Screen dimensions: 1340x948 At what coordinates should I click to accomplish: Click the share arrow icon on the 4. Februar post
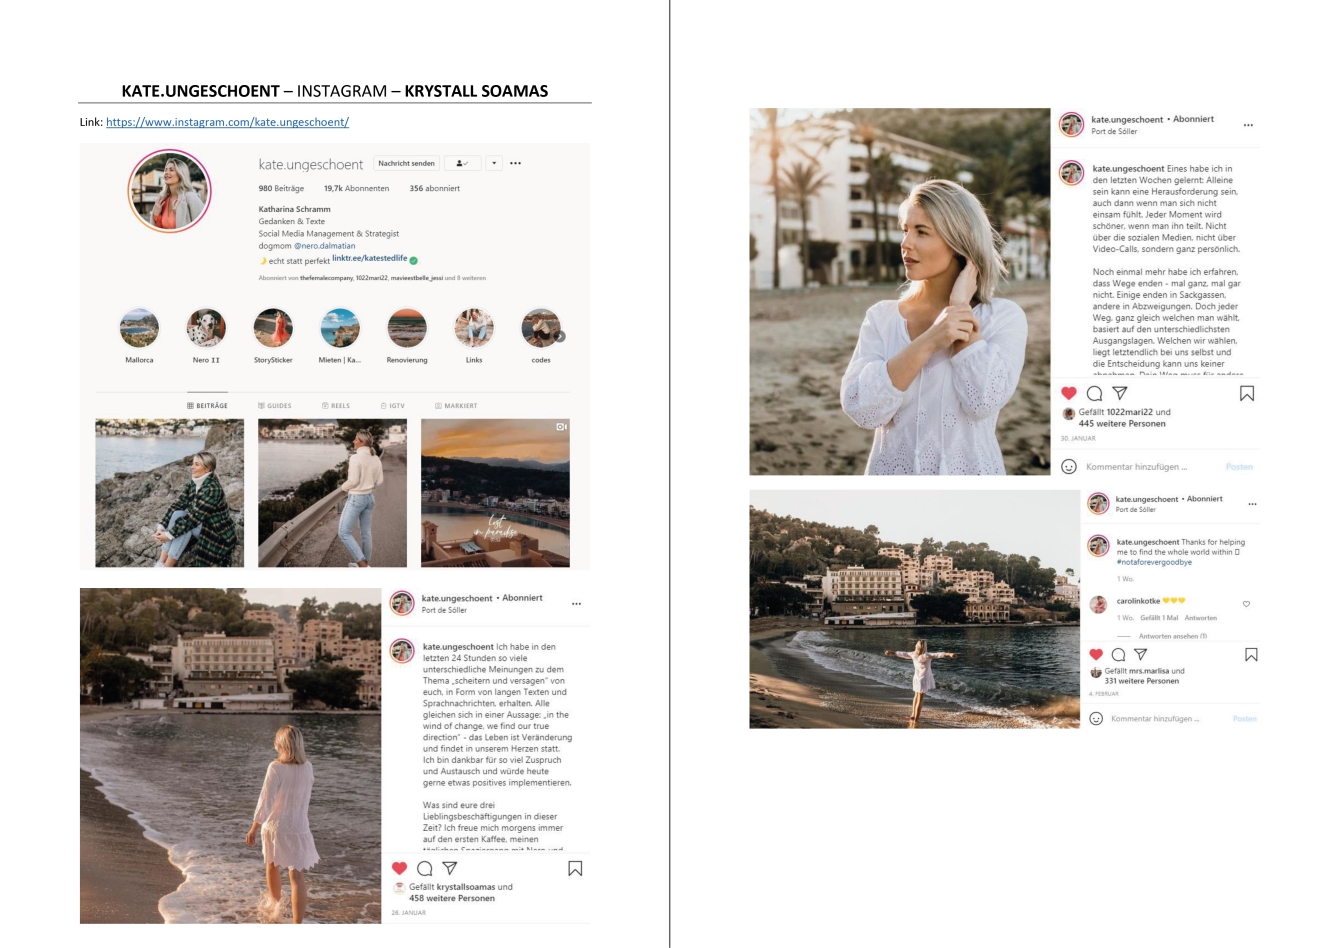click(1140, 654)
